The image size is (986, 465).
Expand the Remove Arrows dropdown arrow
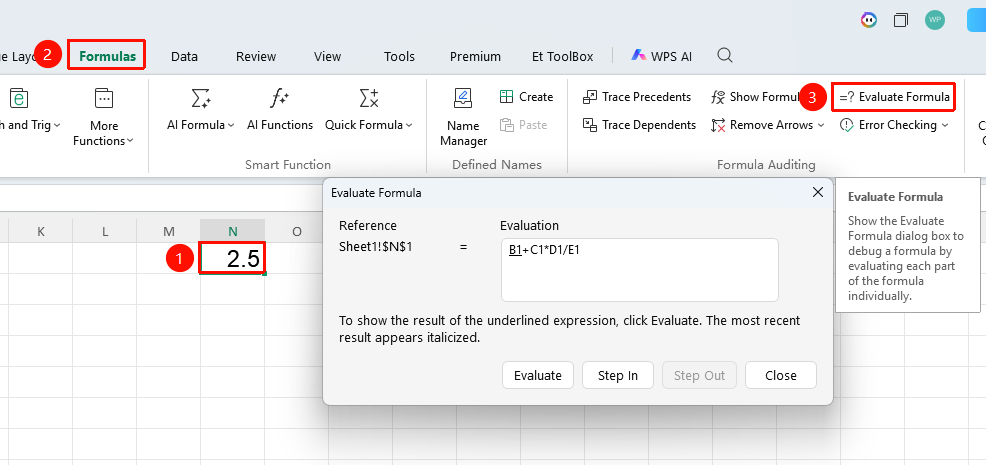(x=821, y=125)
